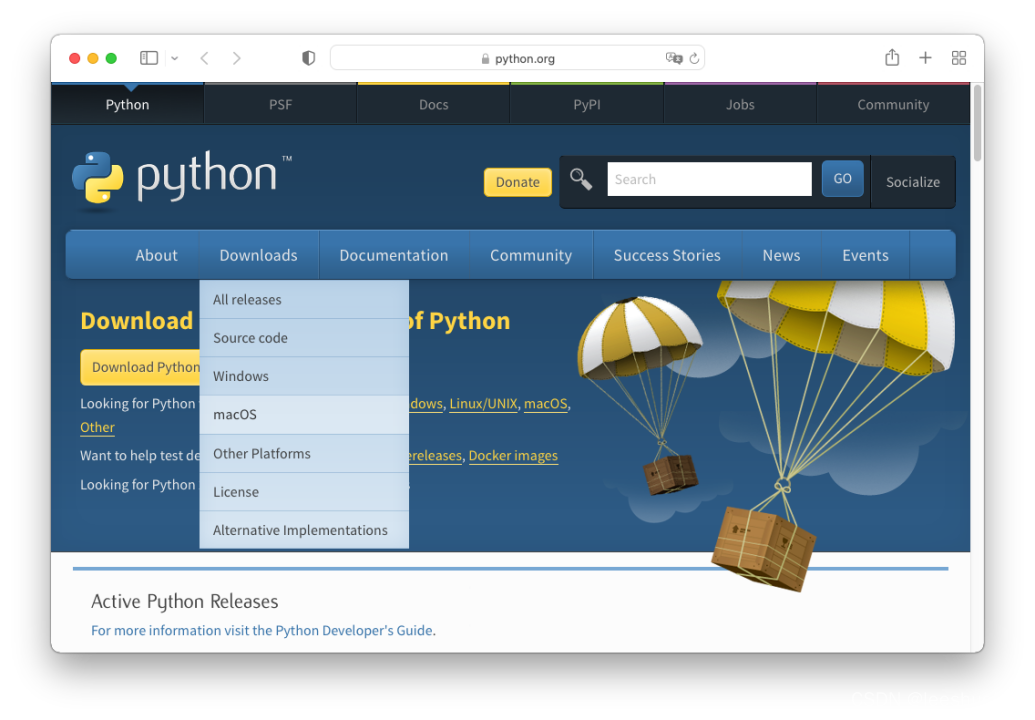This screenshot has width=1035, height=720.
Task: Click the yellow minimize window button
Action: (x=93, y=58)
